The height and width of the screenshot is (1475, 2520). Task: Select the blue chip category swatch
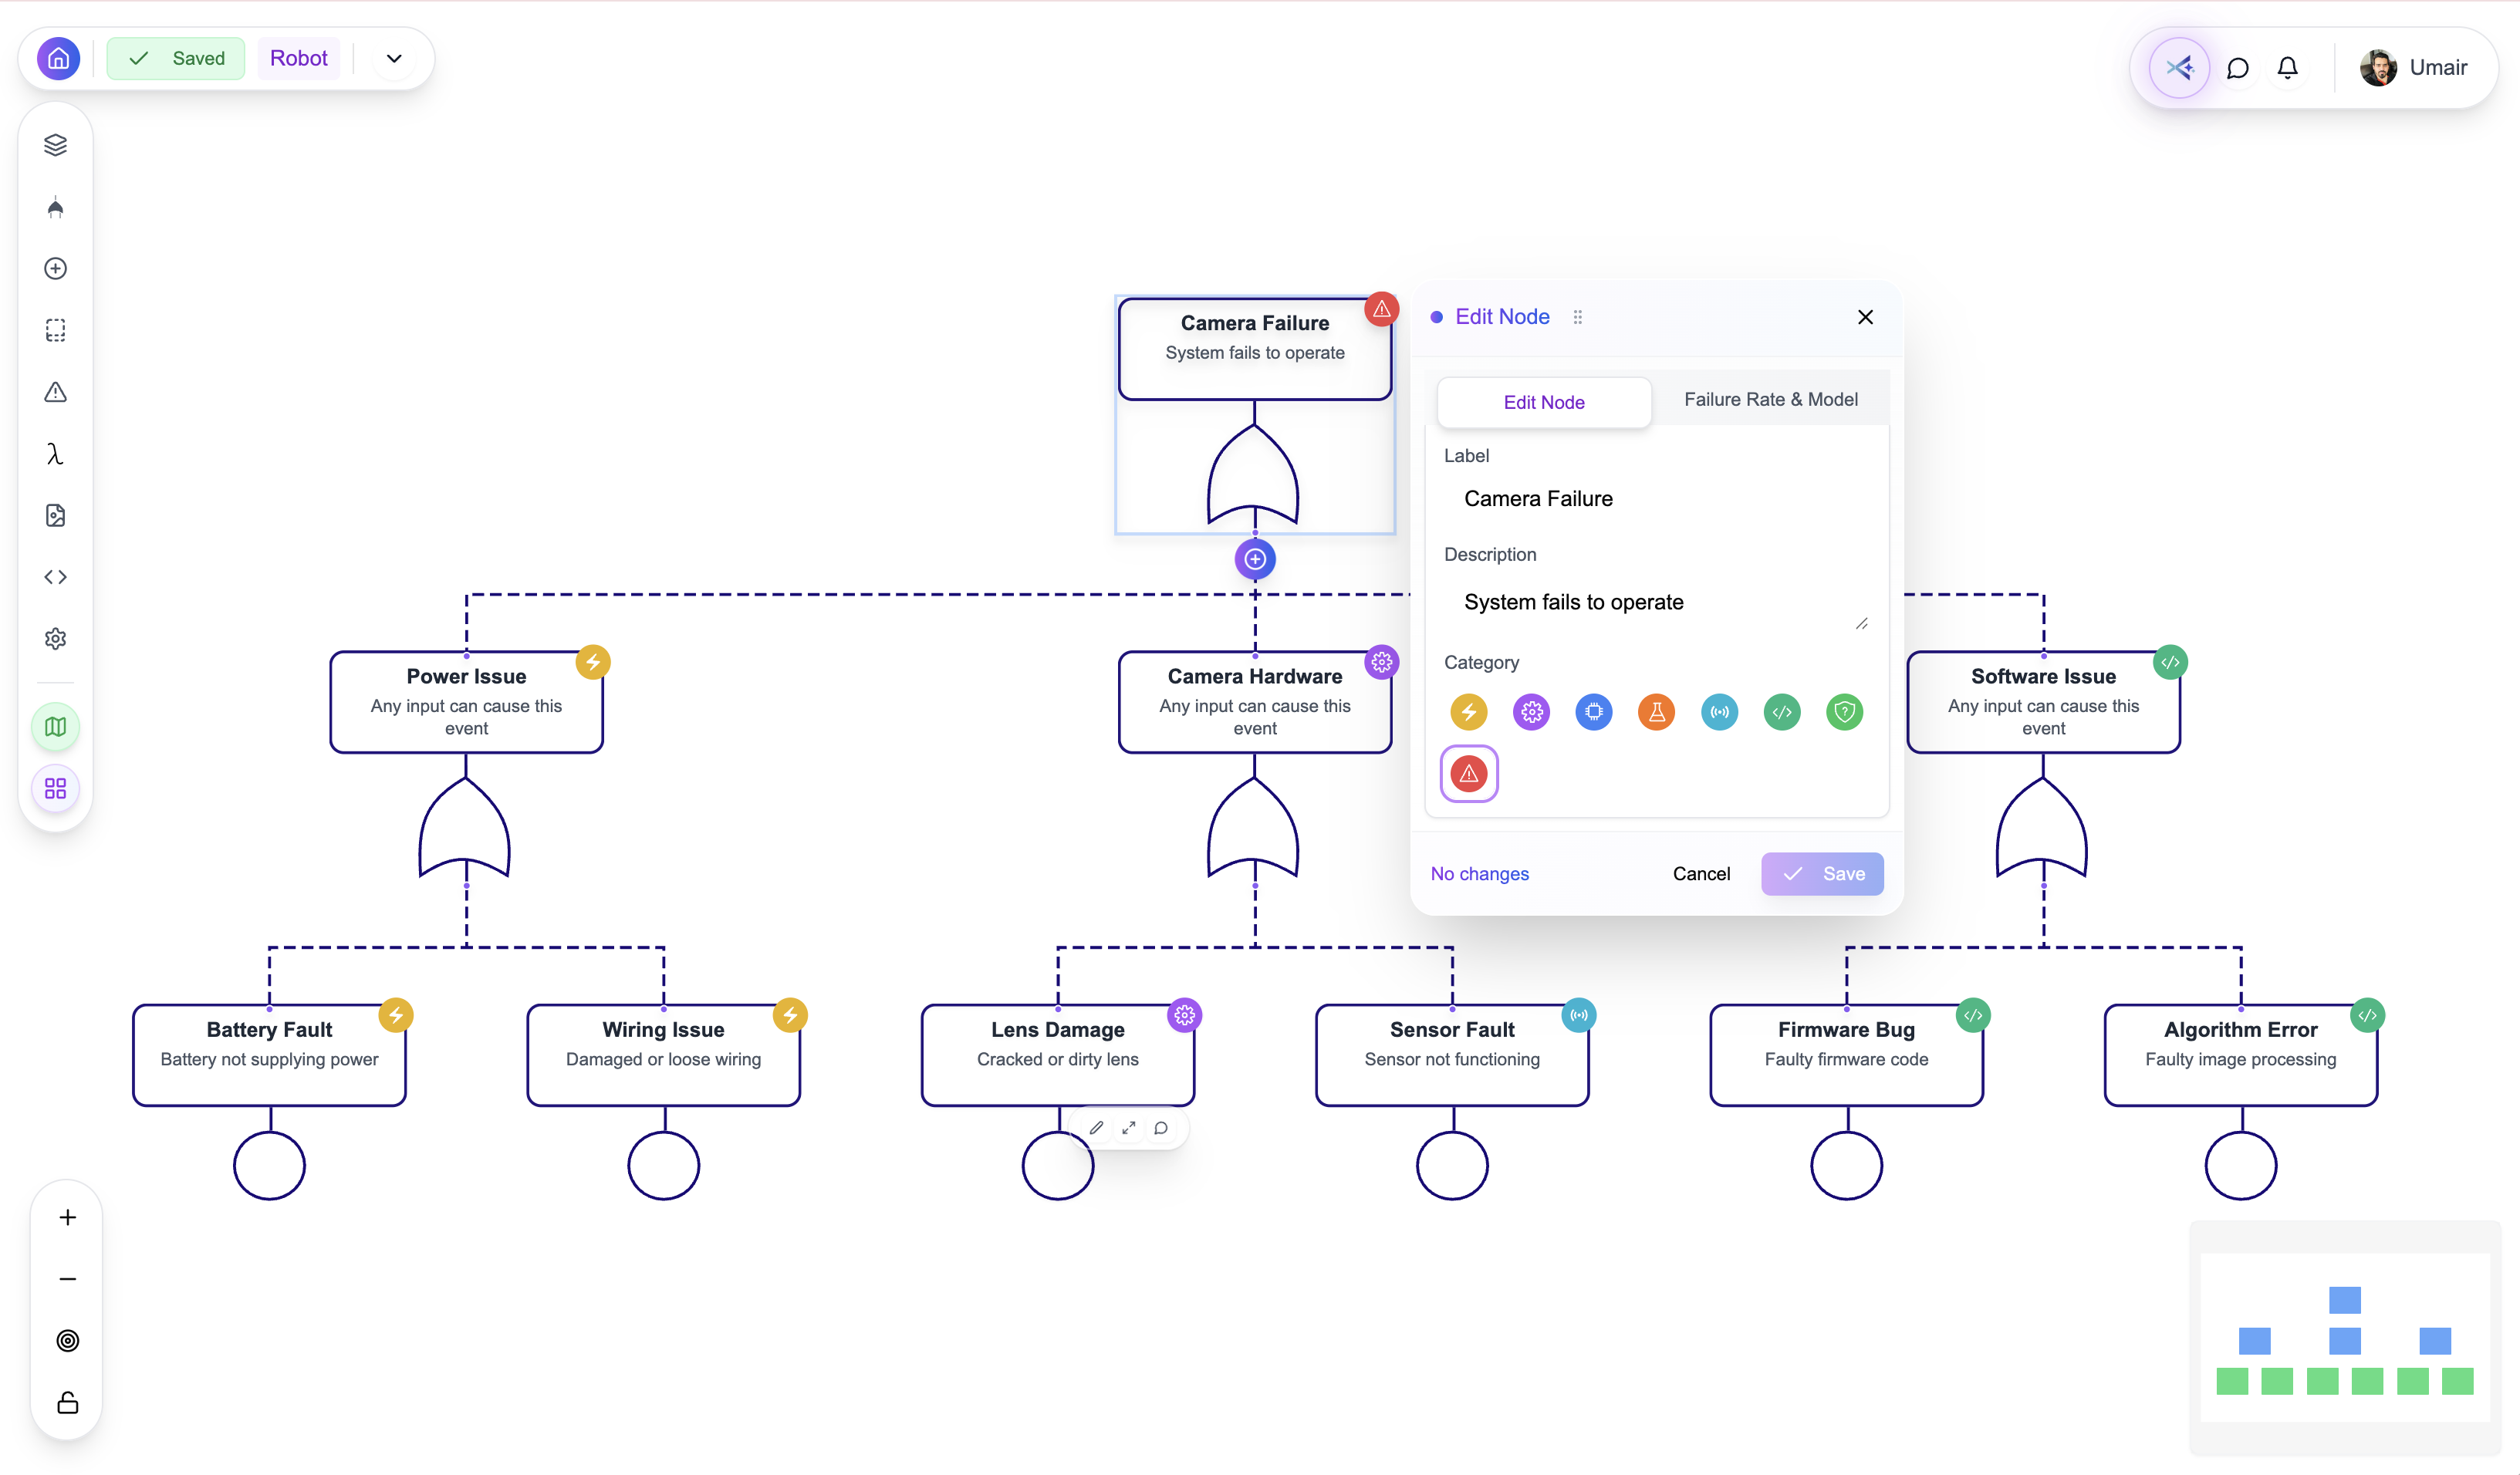point(1594,712)
